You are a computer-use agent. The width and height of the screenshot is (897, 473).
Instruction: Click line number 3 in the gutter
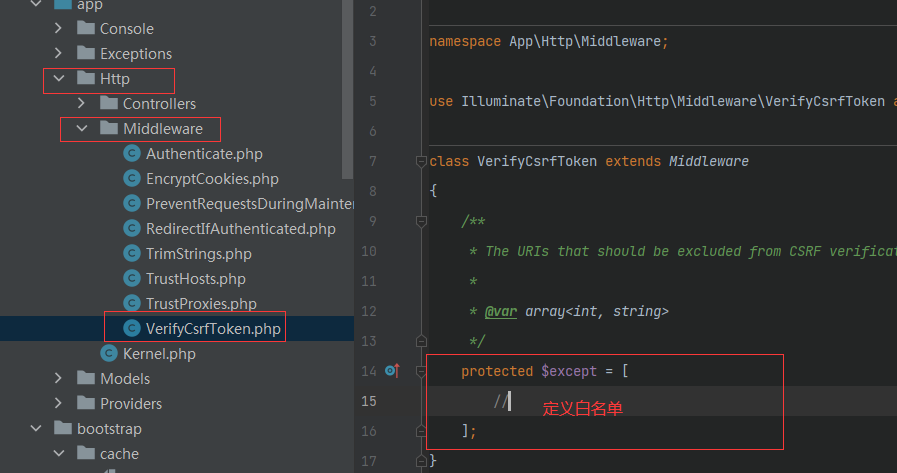pyautogui.click(x=373, y=41)
